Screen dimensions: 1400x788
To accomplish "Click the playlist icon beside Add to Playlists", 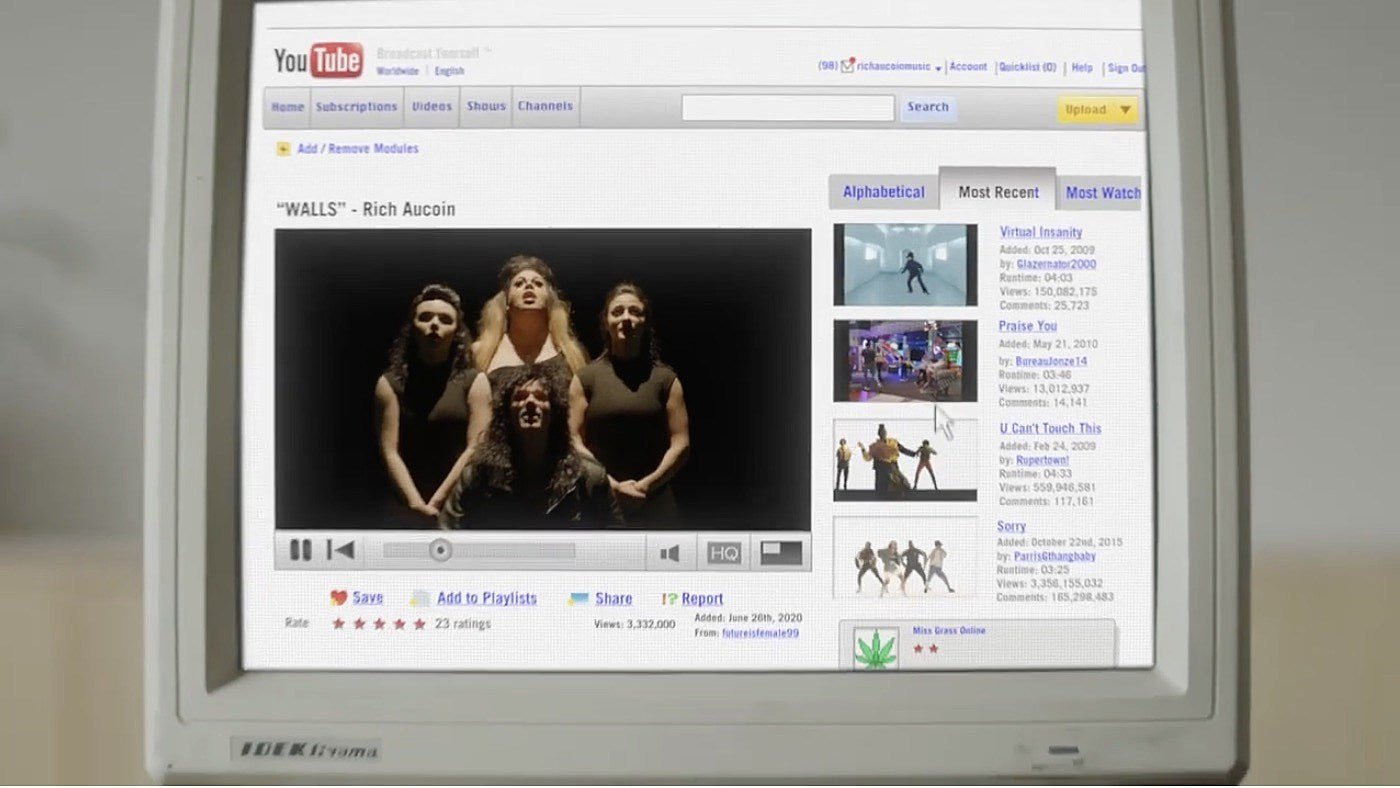I will point(421,598).
